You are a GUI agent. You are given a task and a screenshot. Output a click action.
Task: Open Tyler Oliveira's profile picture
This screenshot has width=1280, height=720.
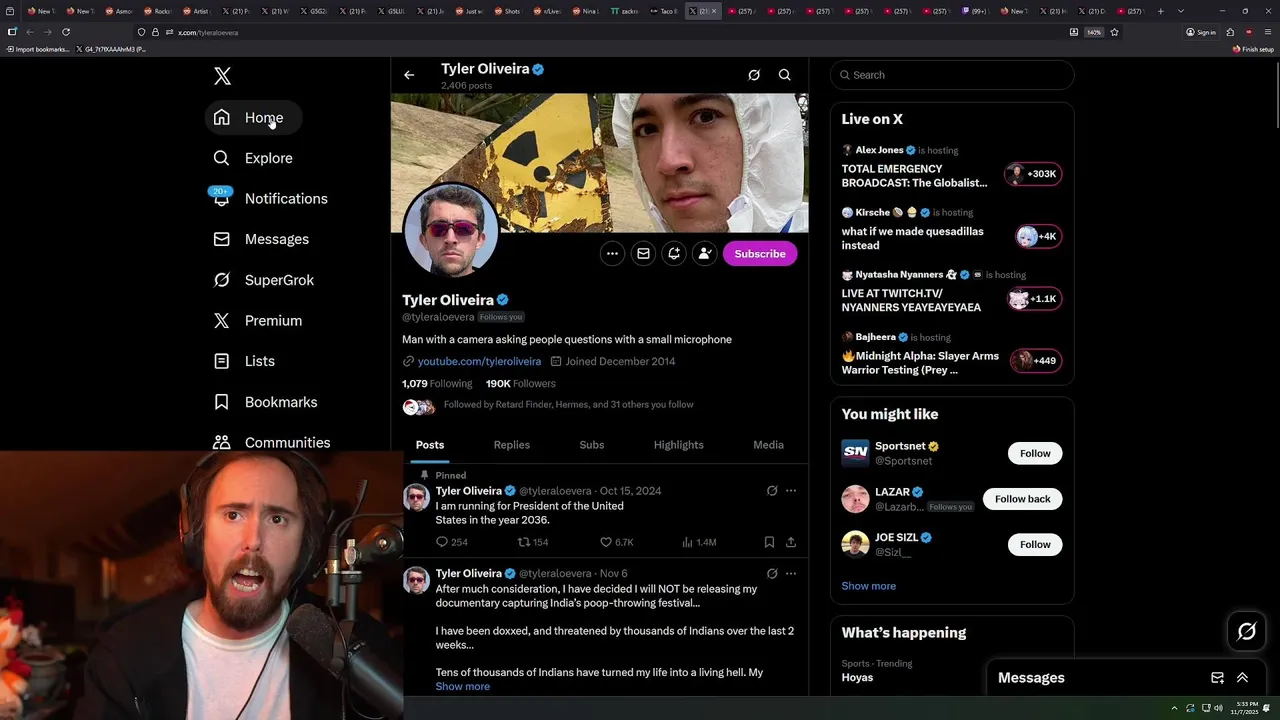(450, 230)
